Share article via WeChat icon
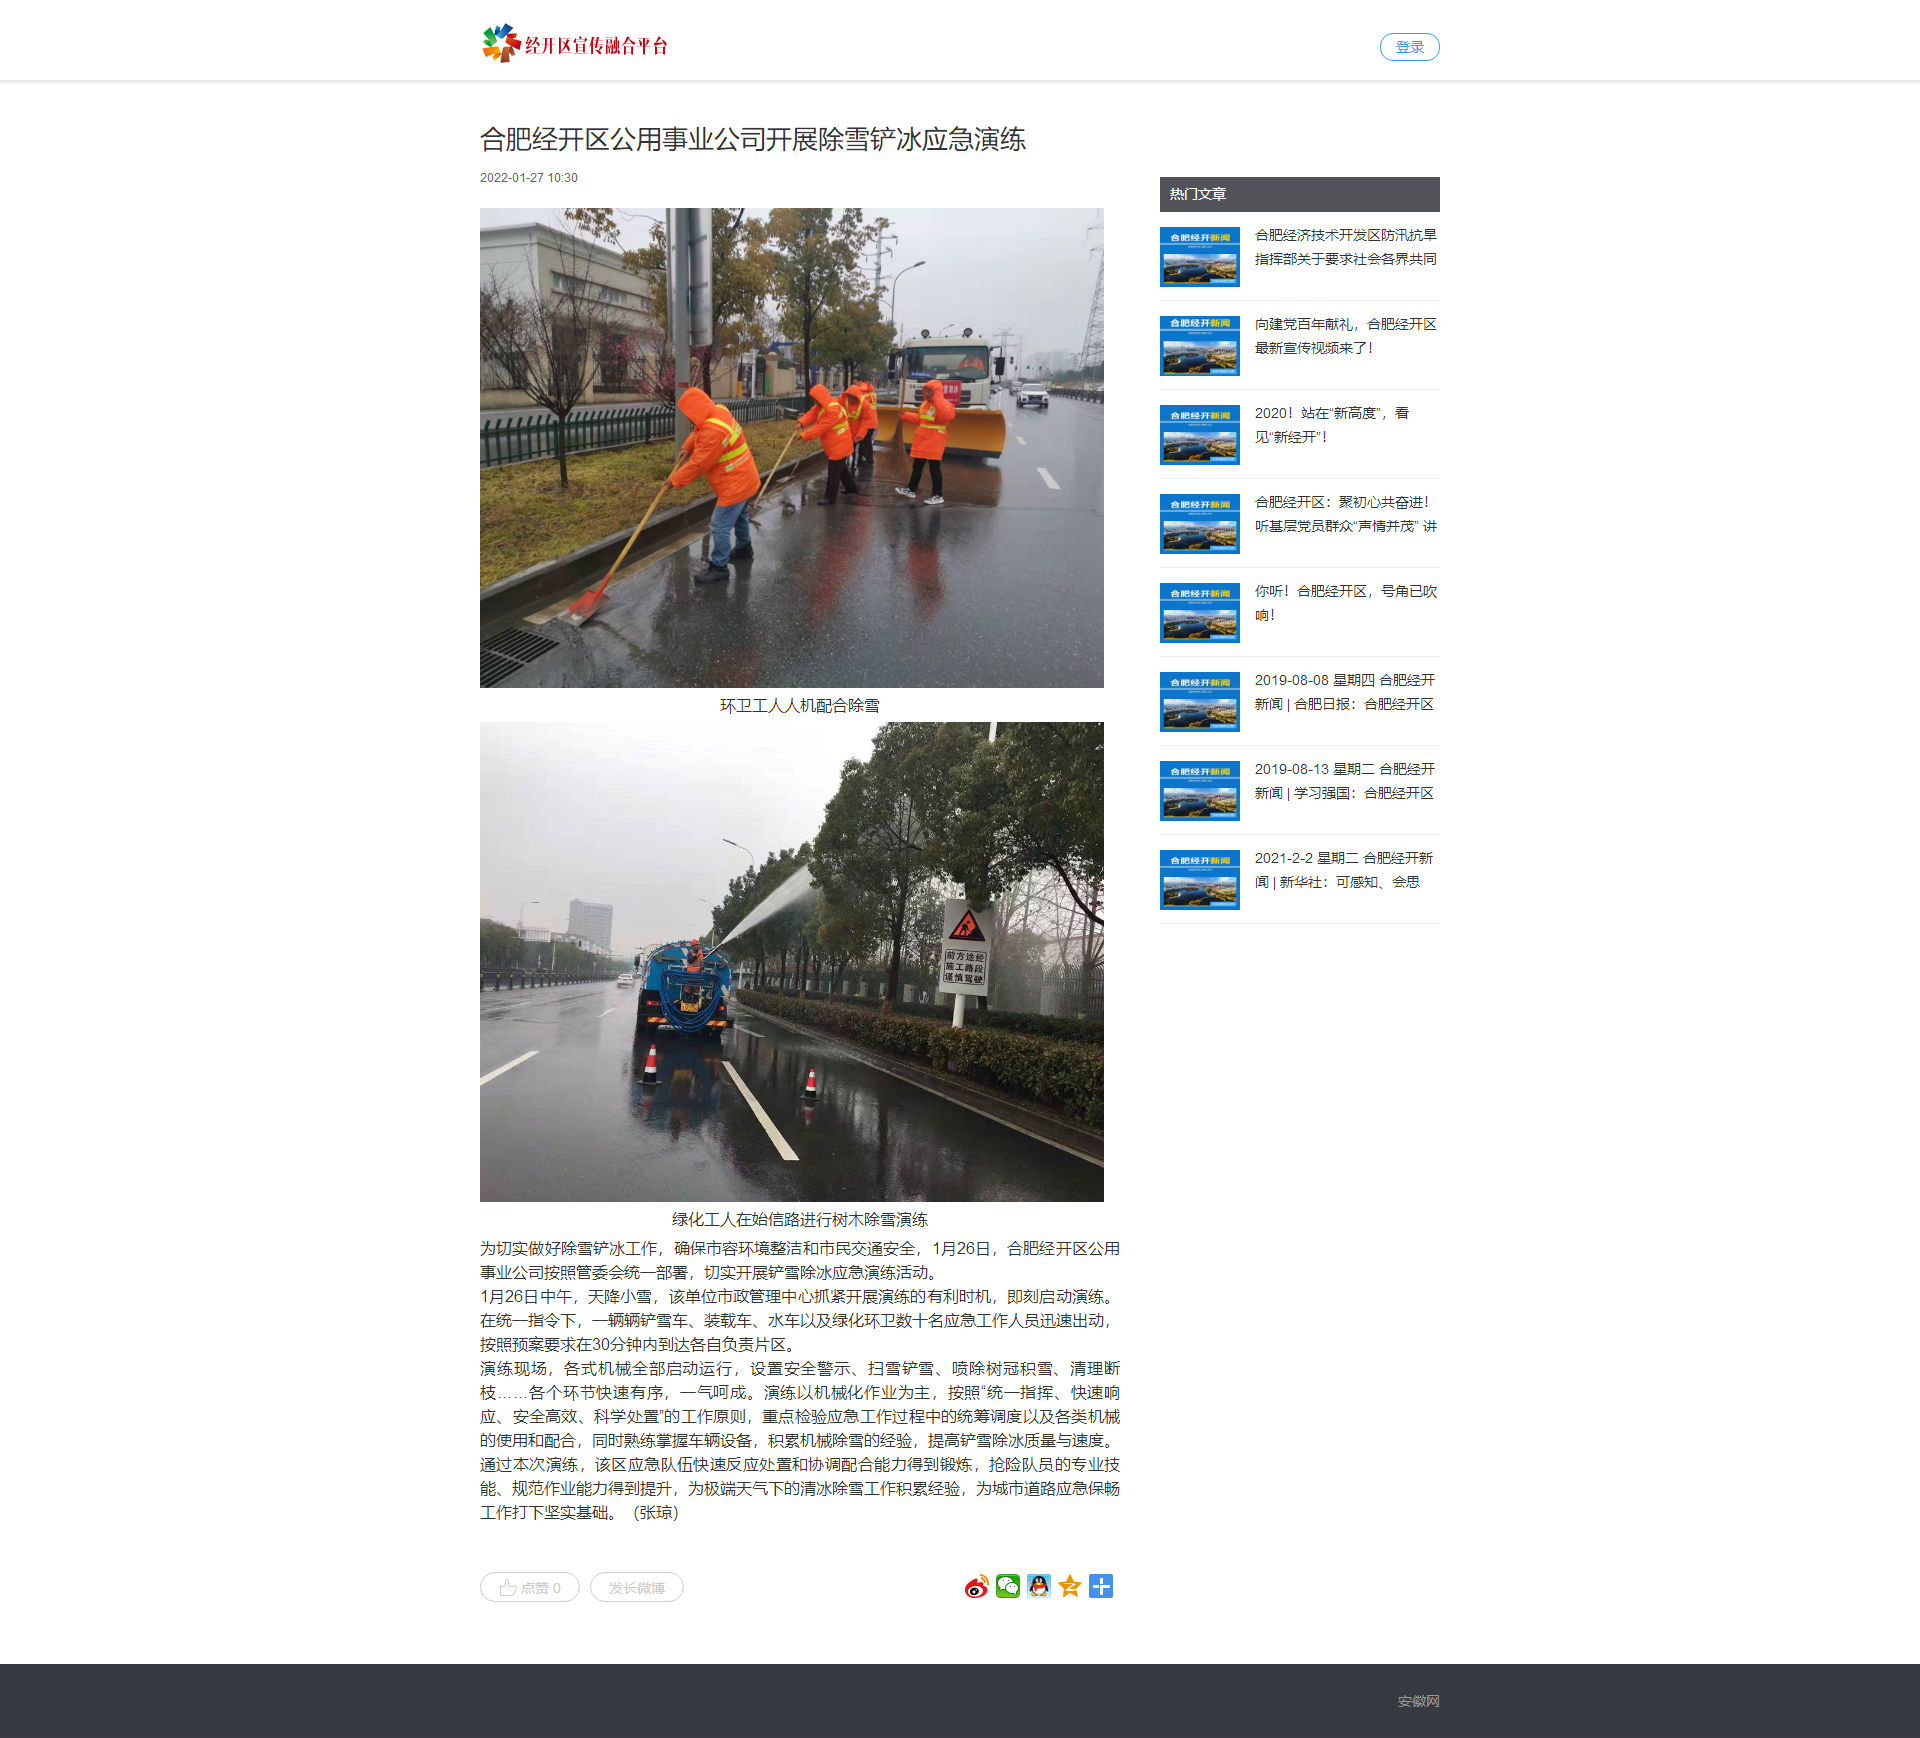The height and width of the screenshot is (1738, 1920). click(x=1008, y=1587)
